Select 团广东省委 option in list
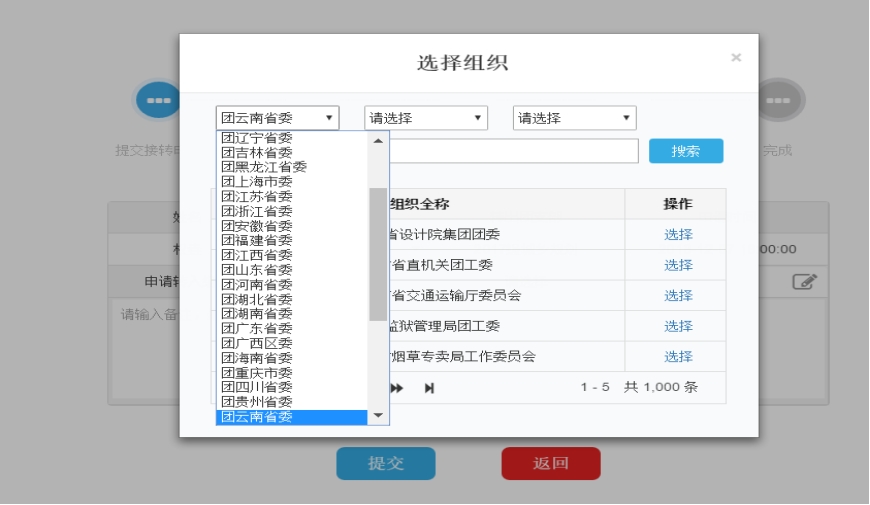This screenshot has width=870, height=505. 257,328
